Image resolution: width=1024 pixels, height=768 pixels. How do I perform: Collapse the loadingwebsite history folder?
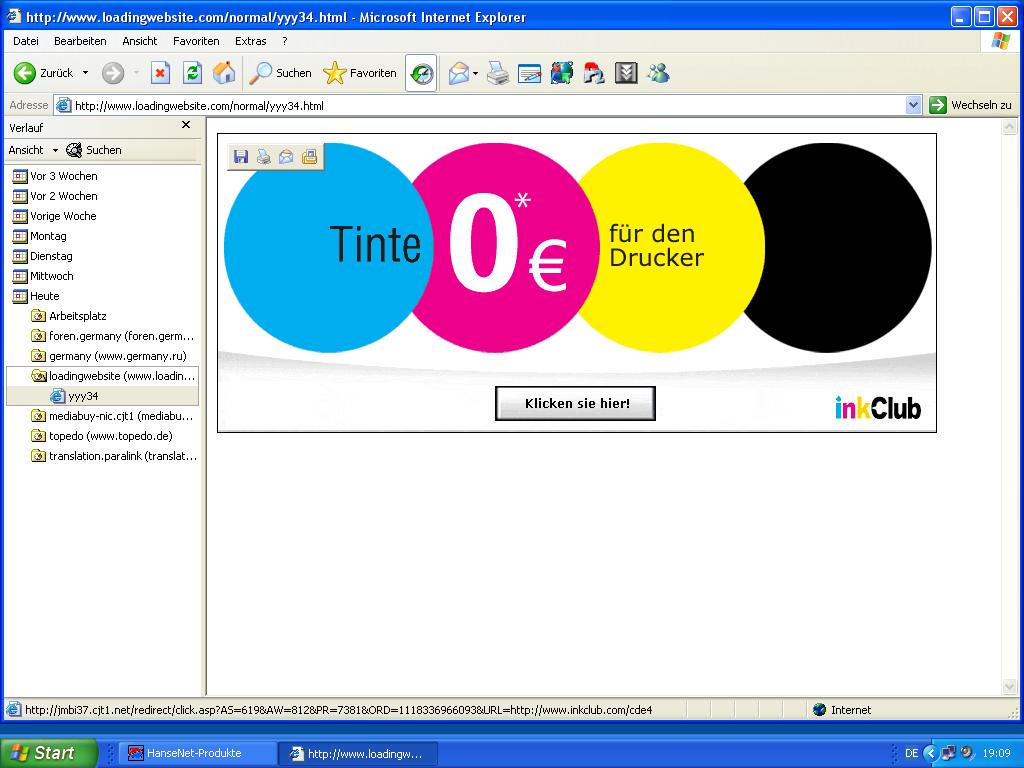click(113, 376)
